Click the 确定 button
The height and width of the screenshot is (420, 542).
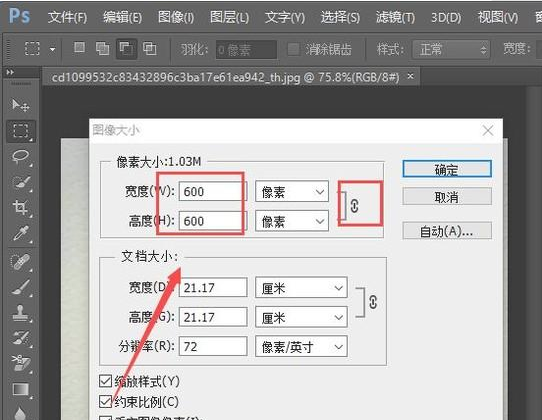tap(447, 169)
